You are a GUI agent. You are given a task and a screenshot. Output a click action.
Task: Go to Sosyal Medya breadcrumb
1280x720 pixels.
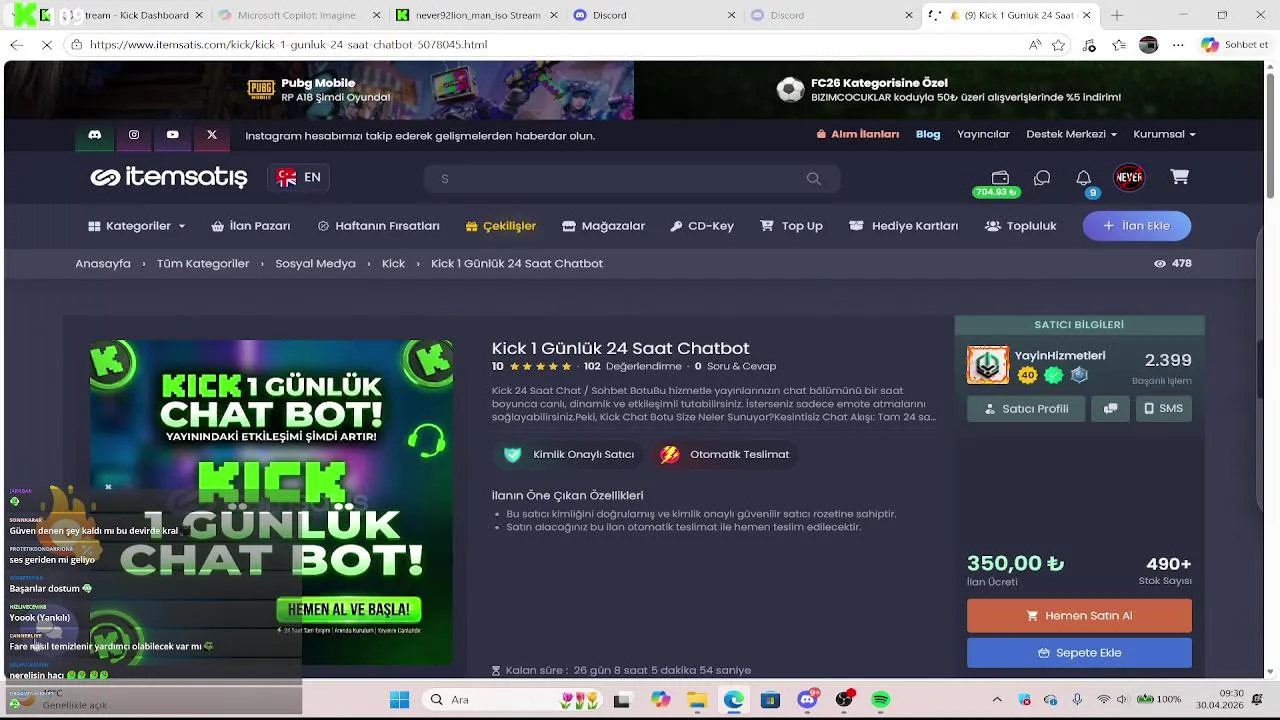point(315,263)
